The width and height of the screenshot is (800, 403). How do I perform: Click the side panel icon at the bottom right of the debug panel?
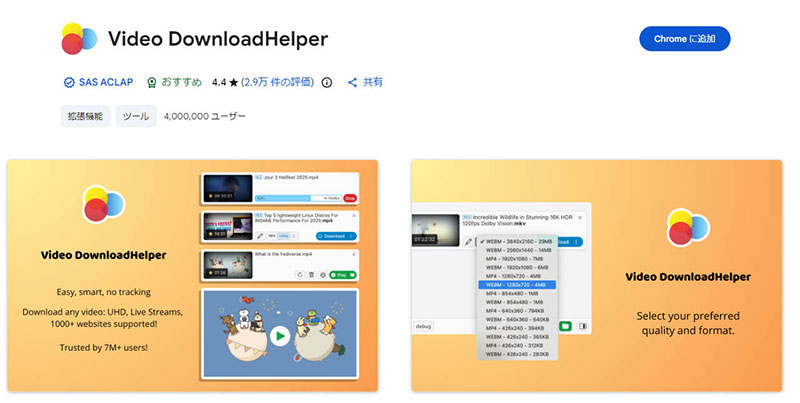(x=583, y=326)
